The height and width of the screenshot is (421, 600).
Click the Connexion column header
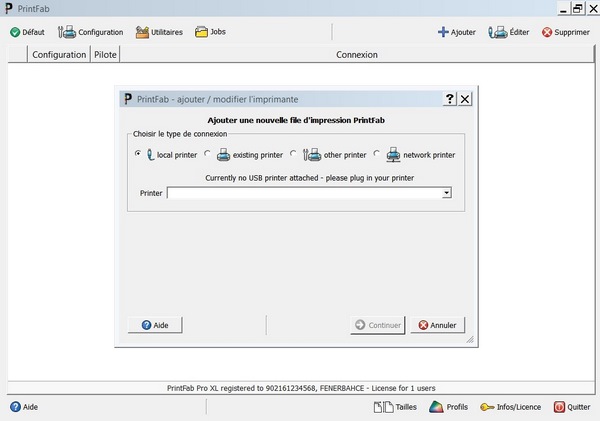coord(357,55)
